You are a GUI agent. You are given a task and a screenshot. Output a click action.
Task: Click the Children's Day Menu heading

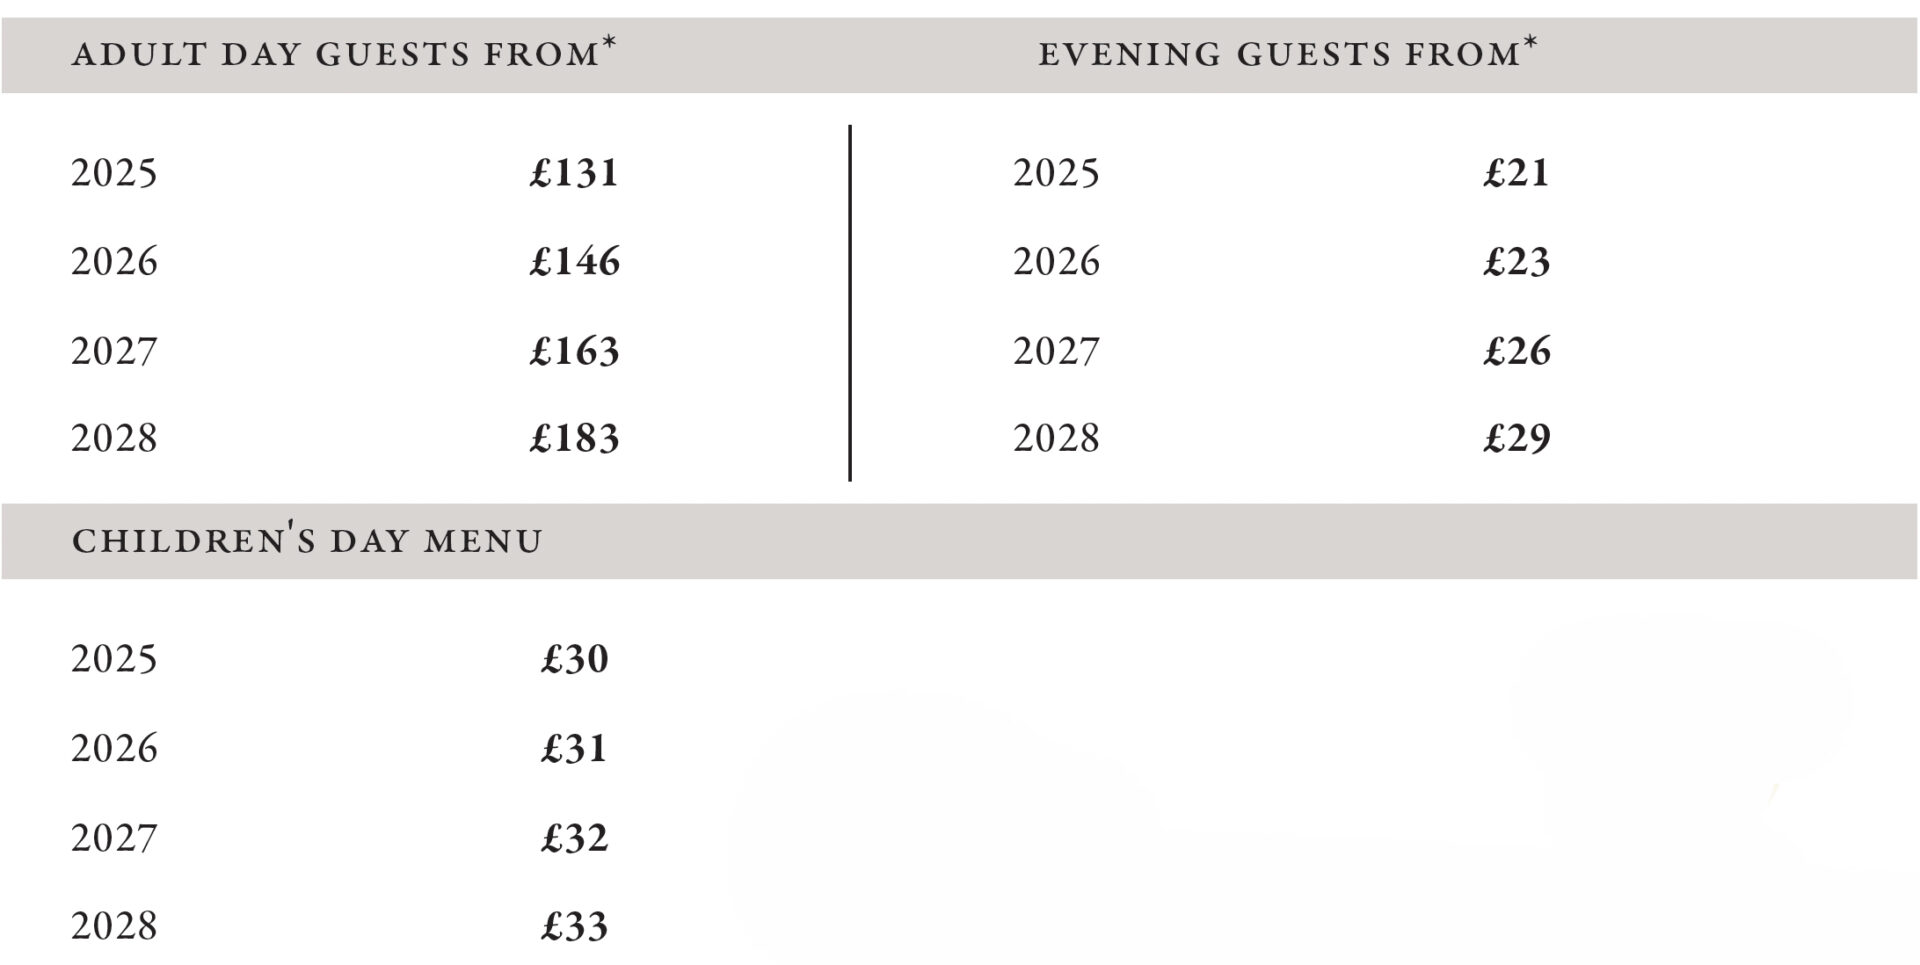tap(307, 540)
